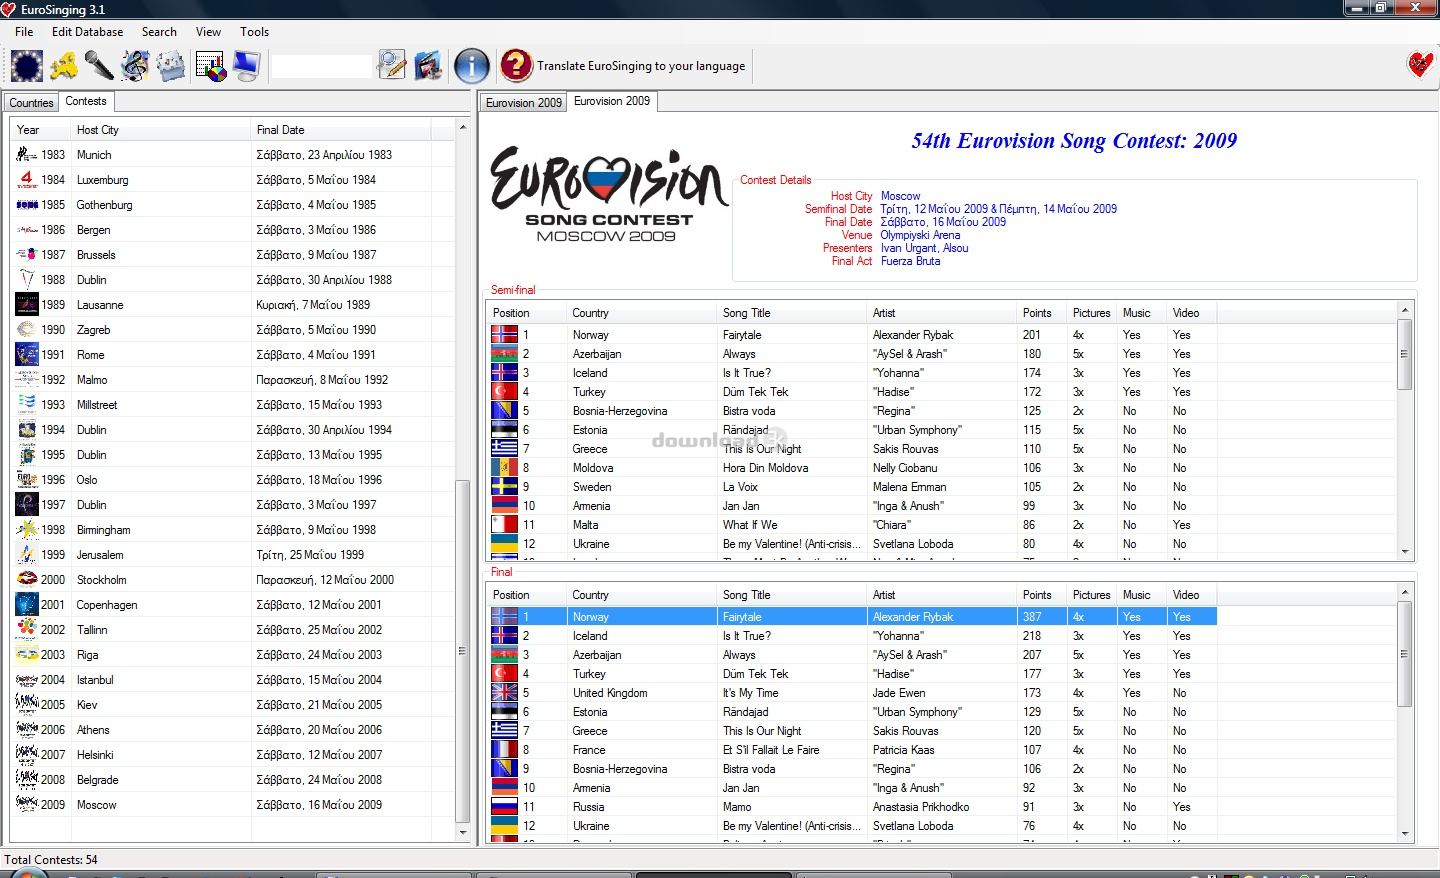This screenshot has width=1440, height=878.
Task: Click the yellow Europe map countries icon
Action: (63, 66)
